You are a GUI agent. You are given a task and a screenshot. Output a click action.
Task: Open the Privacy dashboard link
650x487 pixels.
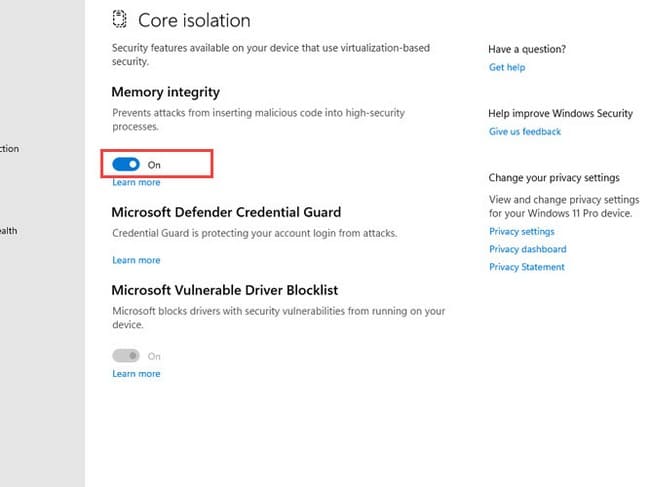tap(528, 249)
